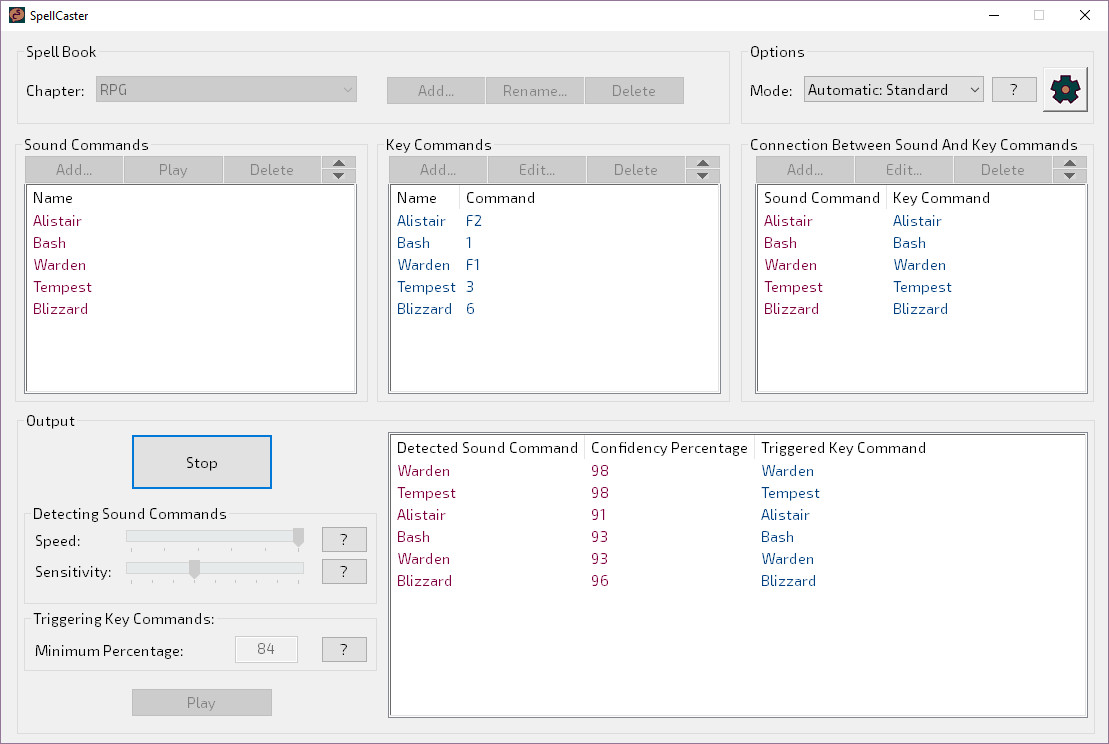Click the Minimum Percentage field
The height and width of the screenshot is (744, 1109).
(x=266, y=650)
